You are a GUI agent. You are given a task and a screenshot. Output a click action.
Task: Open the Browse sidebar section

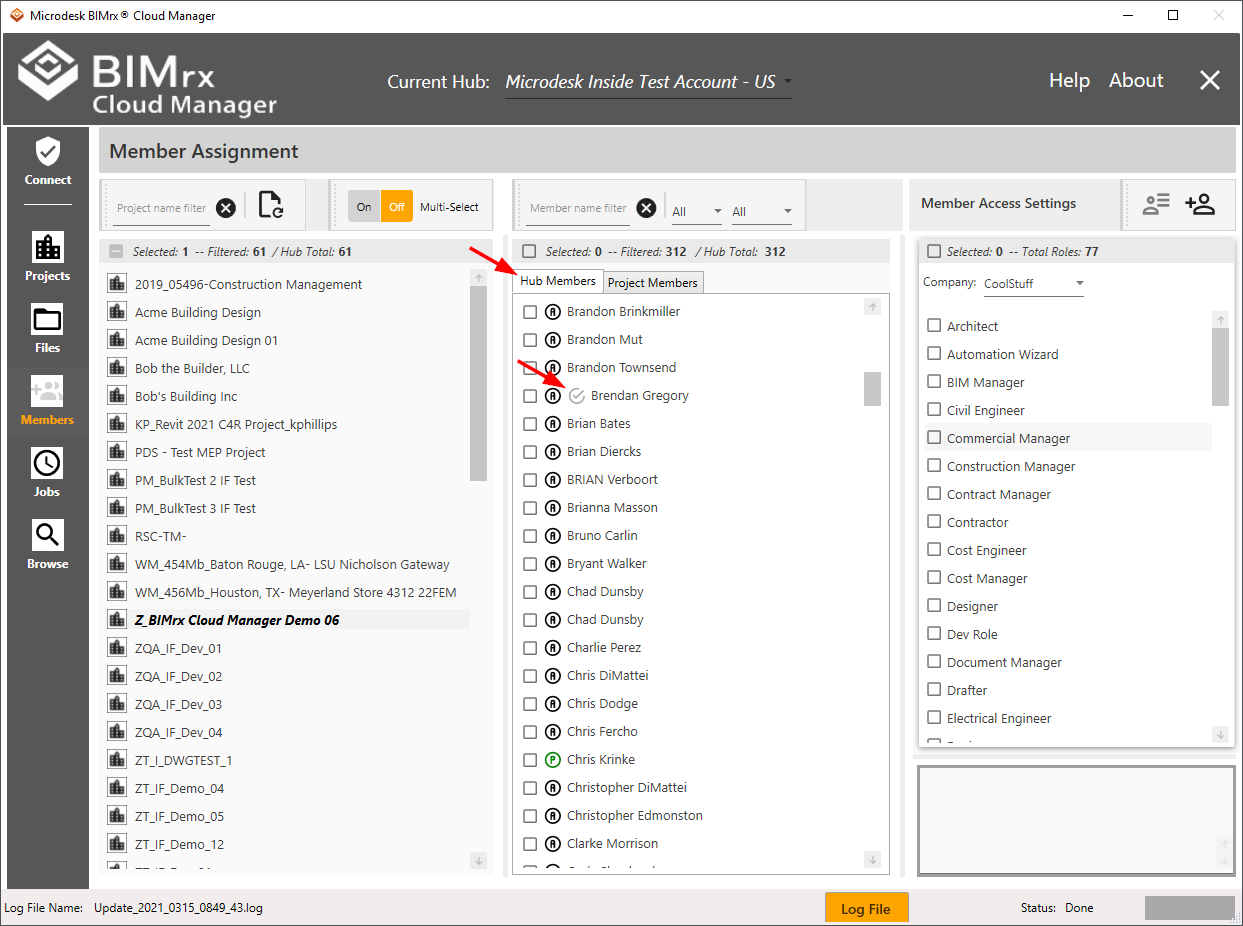[x=48, y=546]
